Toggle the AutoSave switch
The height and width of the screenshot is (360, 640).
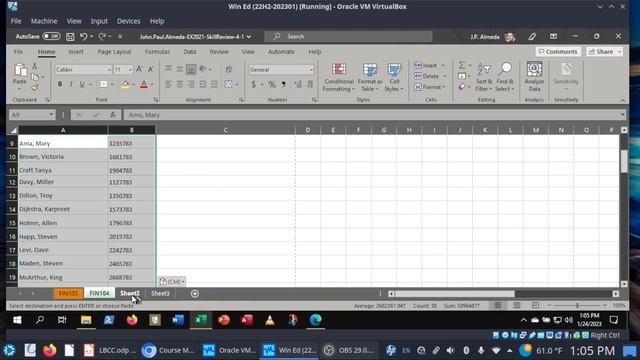pyautogui.click(x=51, y=36)
